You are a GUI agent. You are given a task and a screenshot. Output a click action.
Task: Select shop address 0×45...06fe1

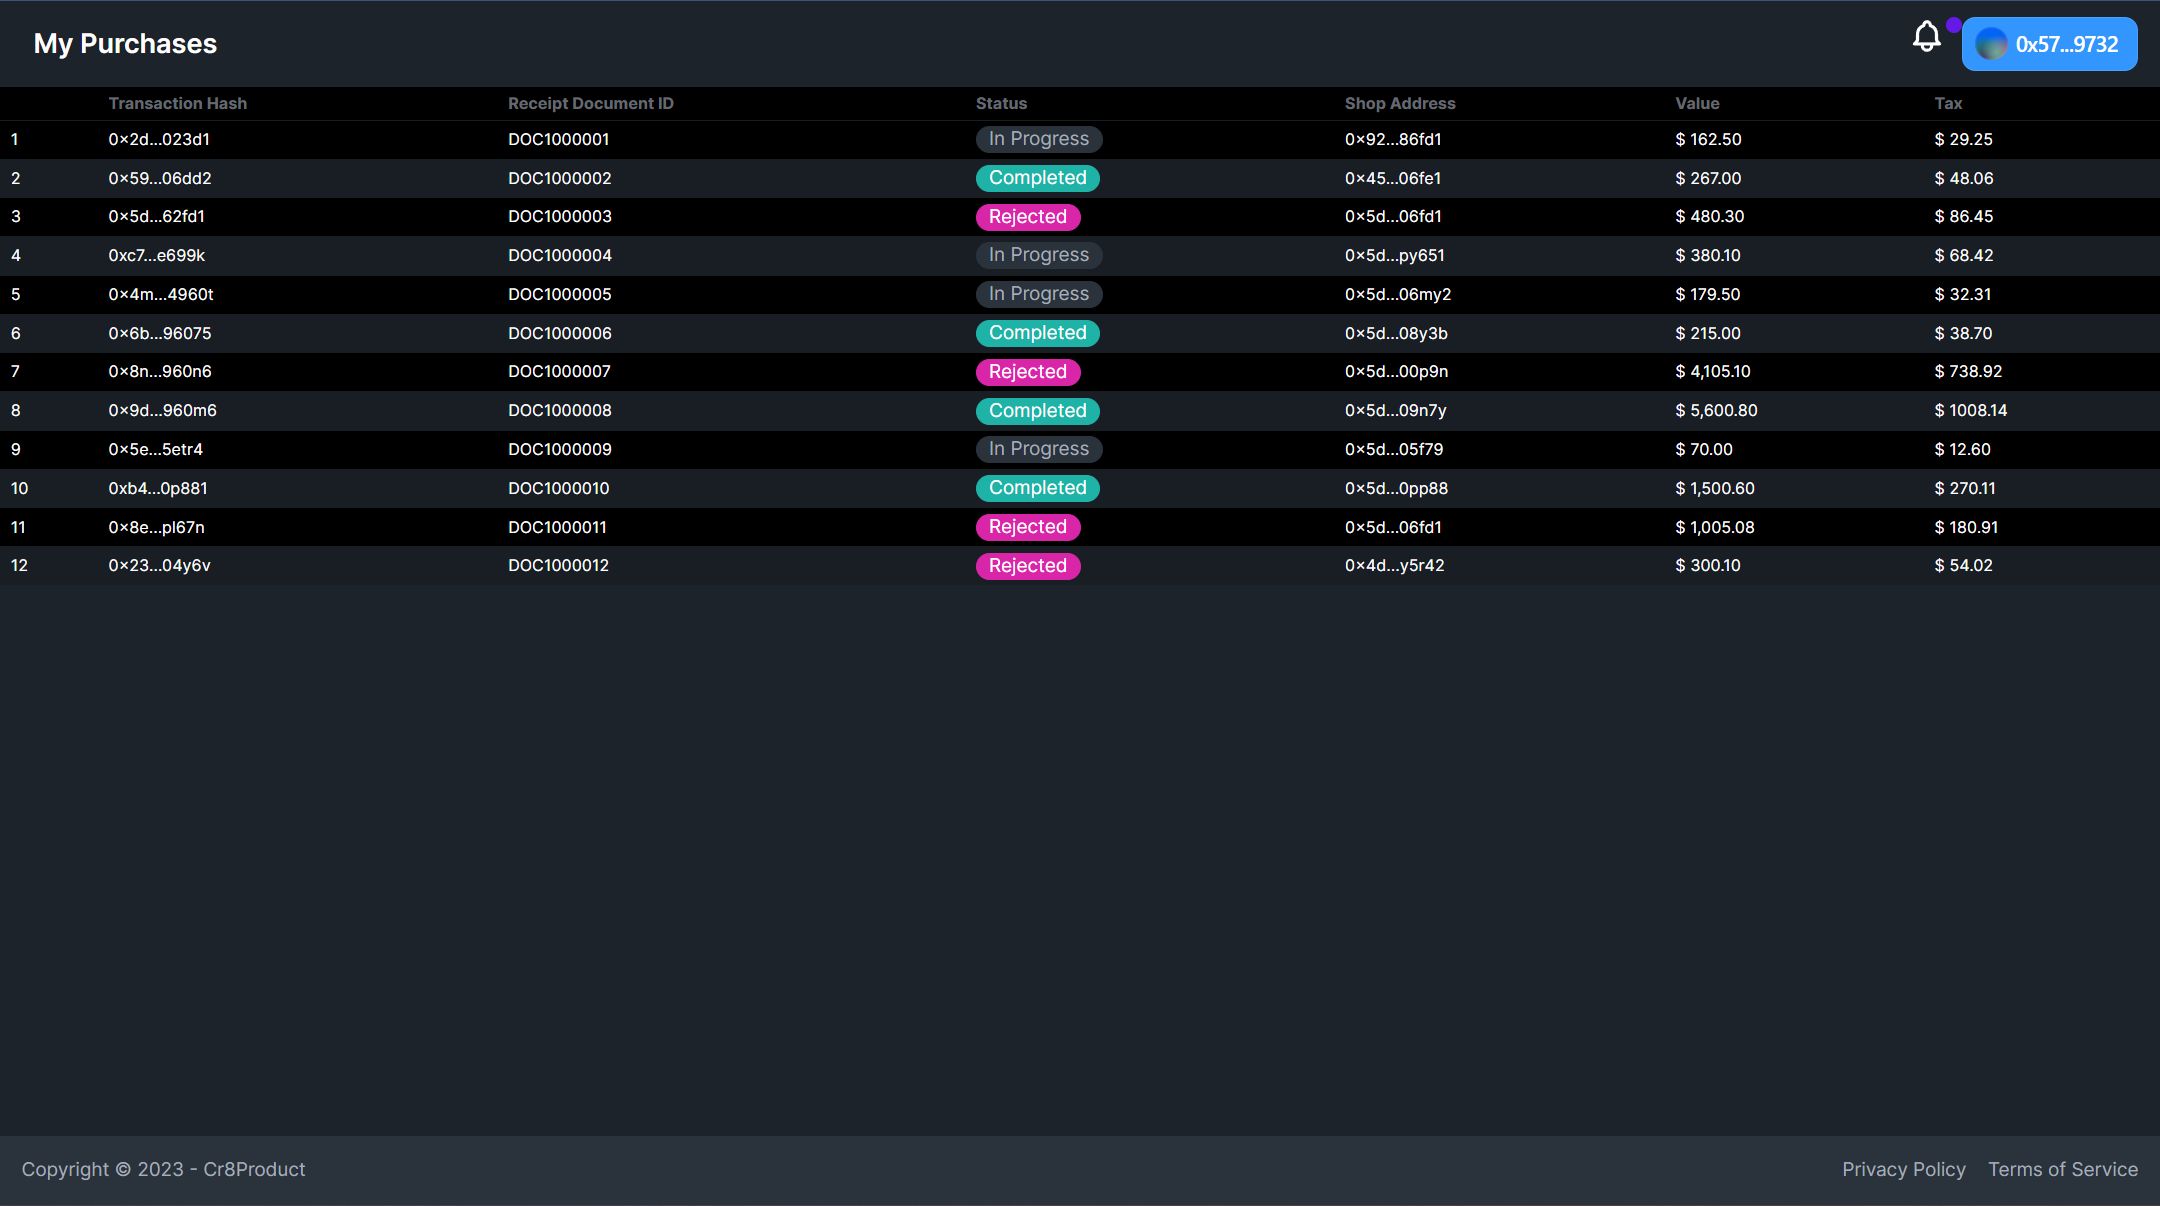click(1392, 178)
